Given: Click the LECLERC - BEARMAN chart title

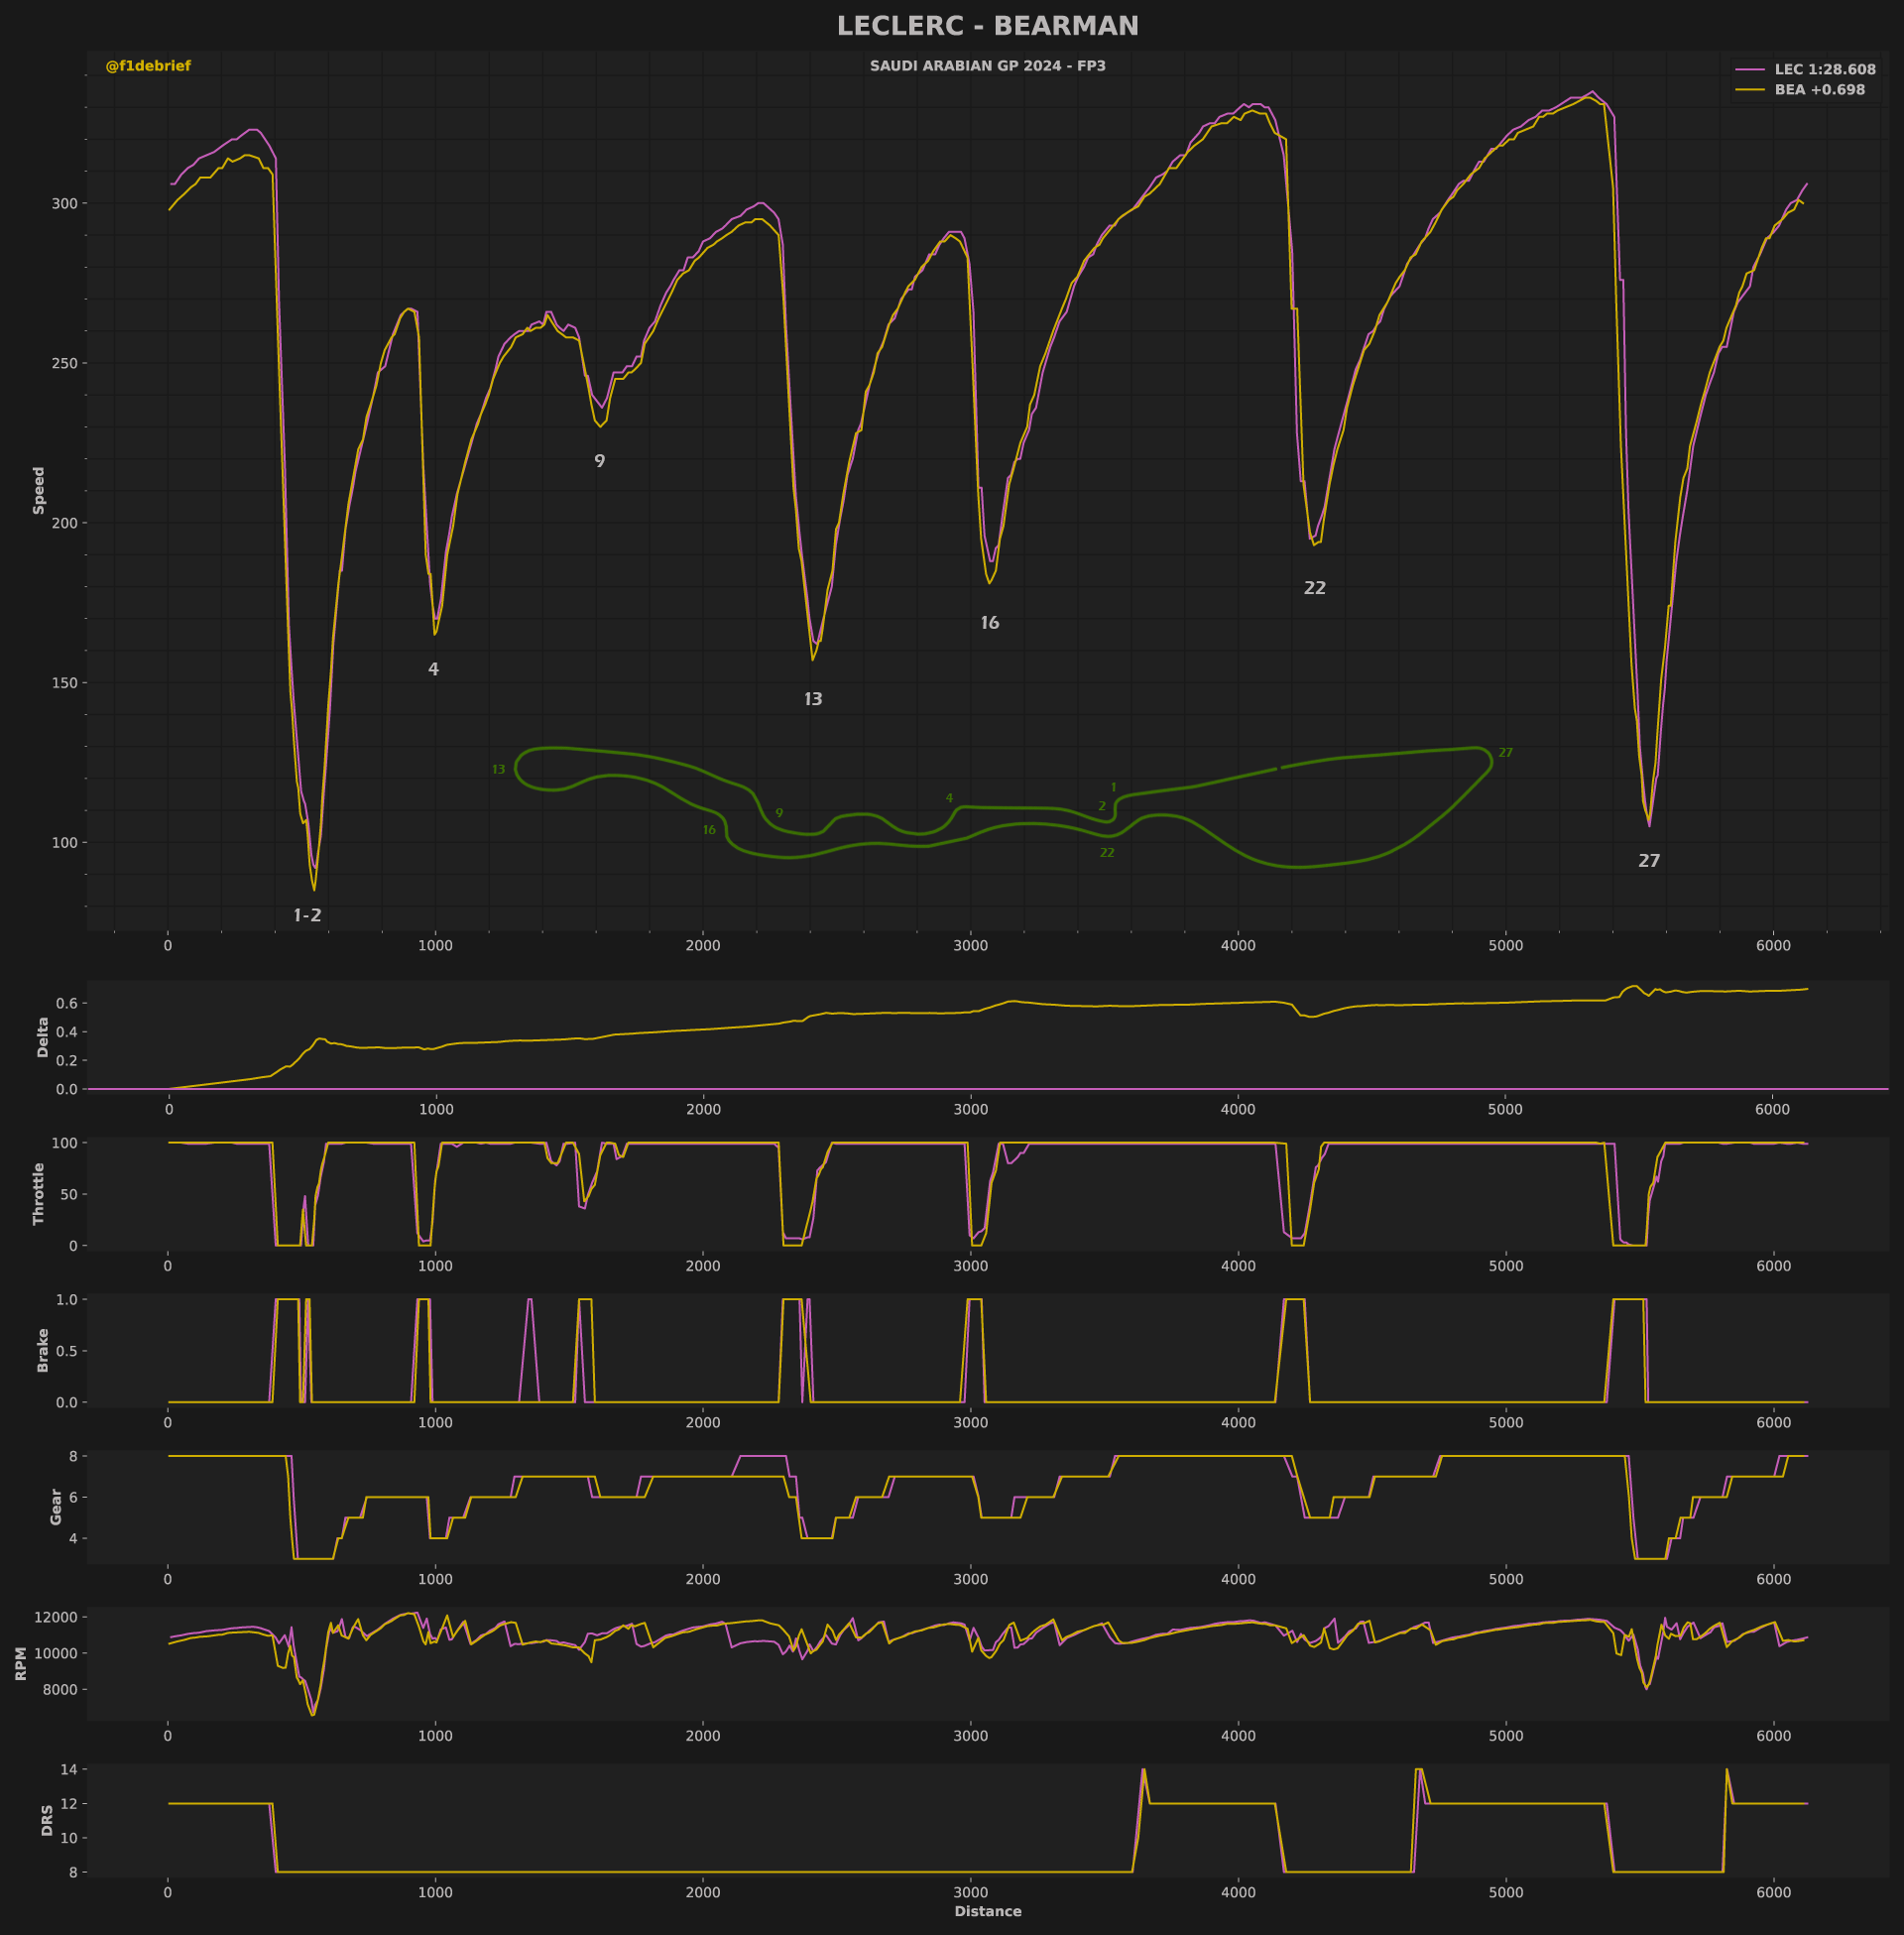Looking at the screenshot, I should coord(987,27).
